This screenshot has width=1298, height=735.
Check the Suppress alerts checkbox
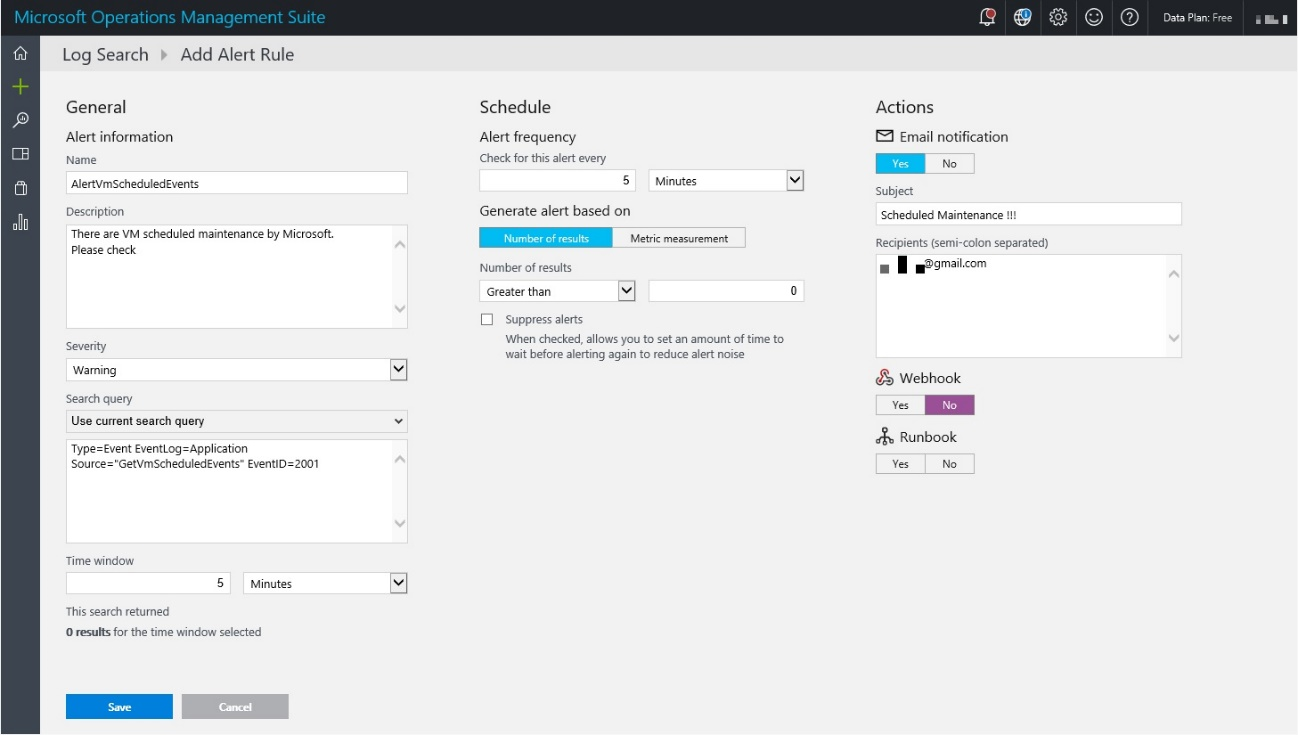[487, 320]
